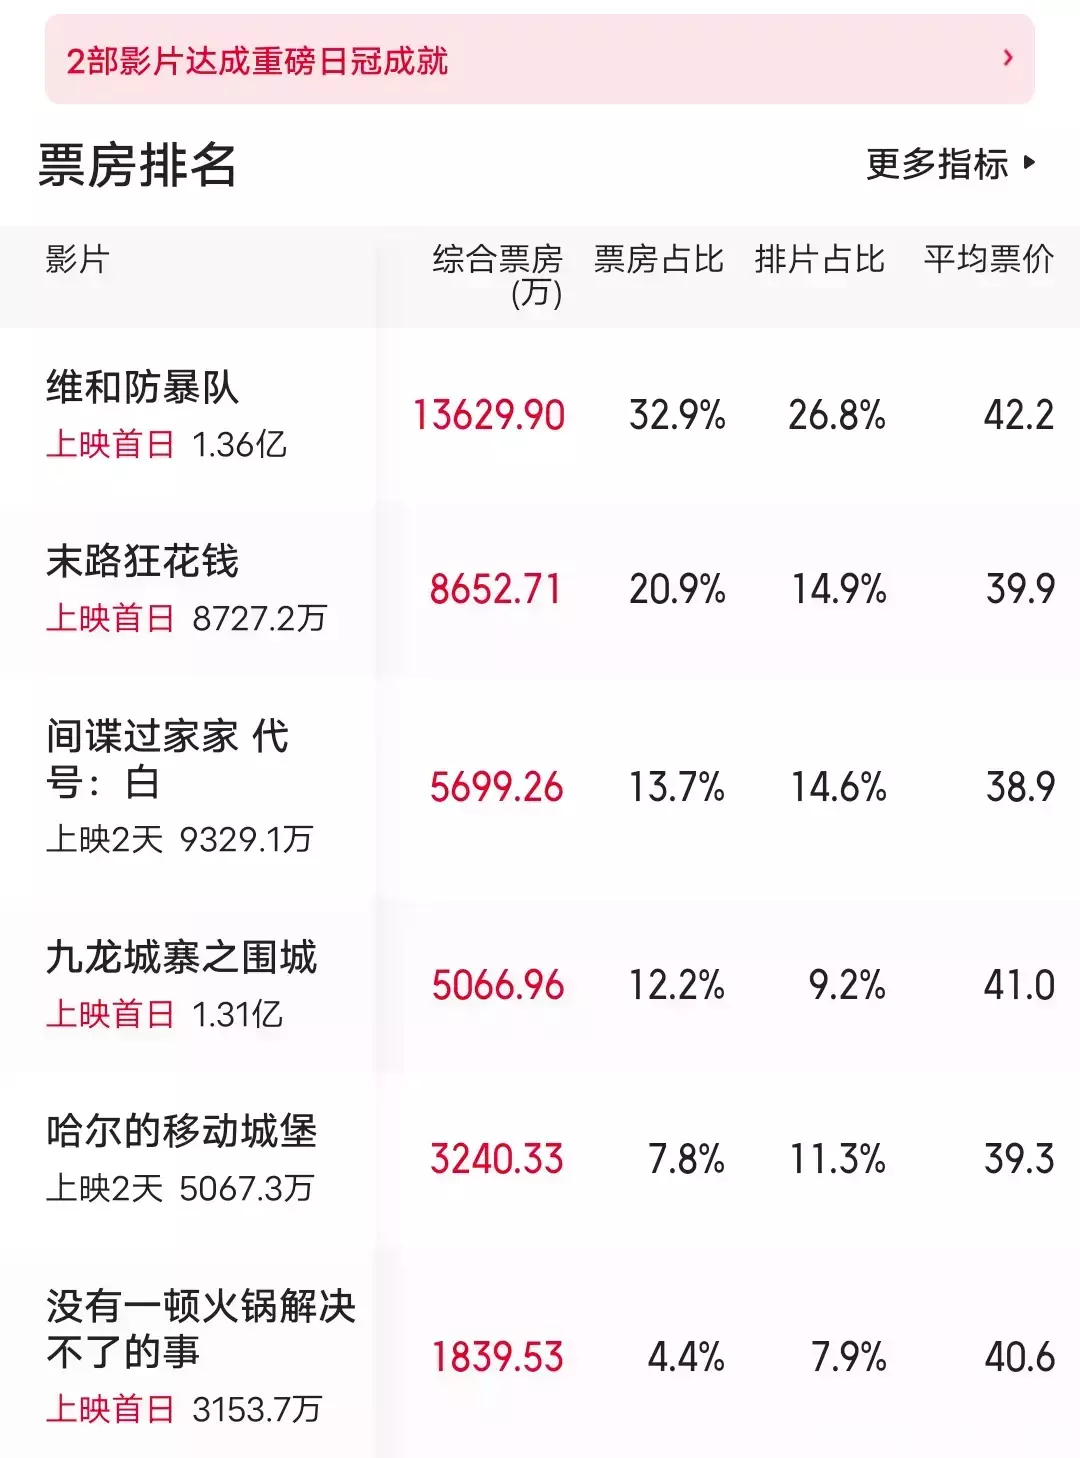Image resolution: width=1080 pixels, height=1458 pixels.
Task: Open the 维和防暴队 movie entry
Action: point(142,387)
